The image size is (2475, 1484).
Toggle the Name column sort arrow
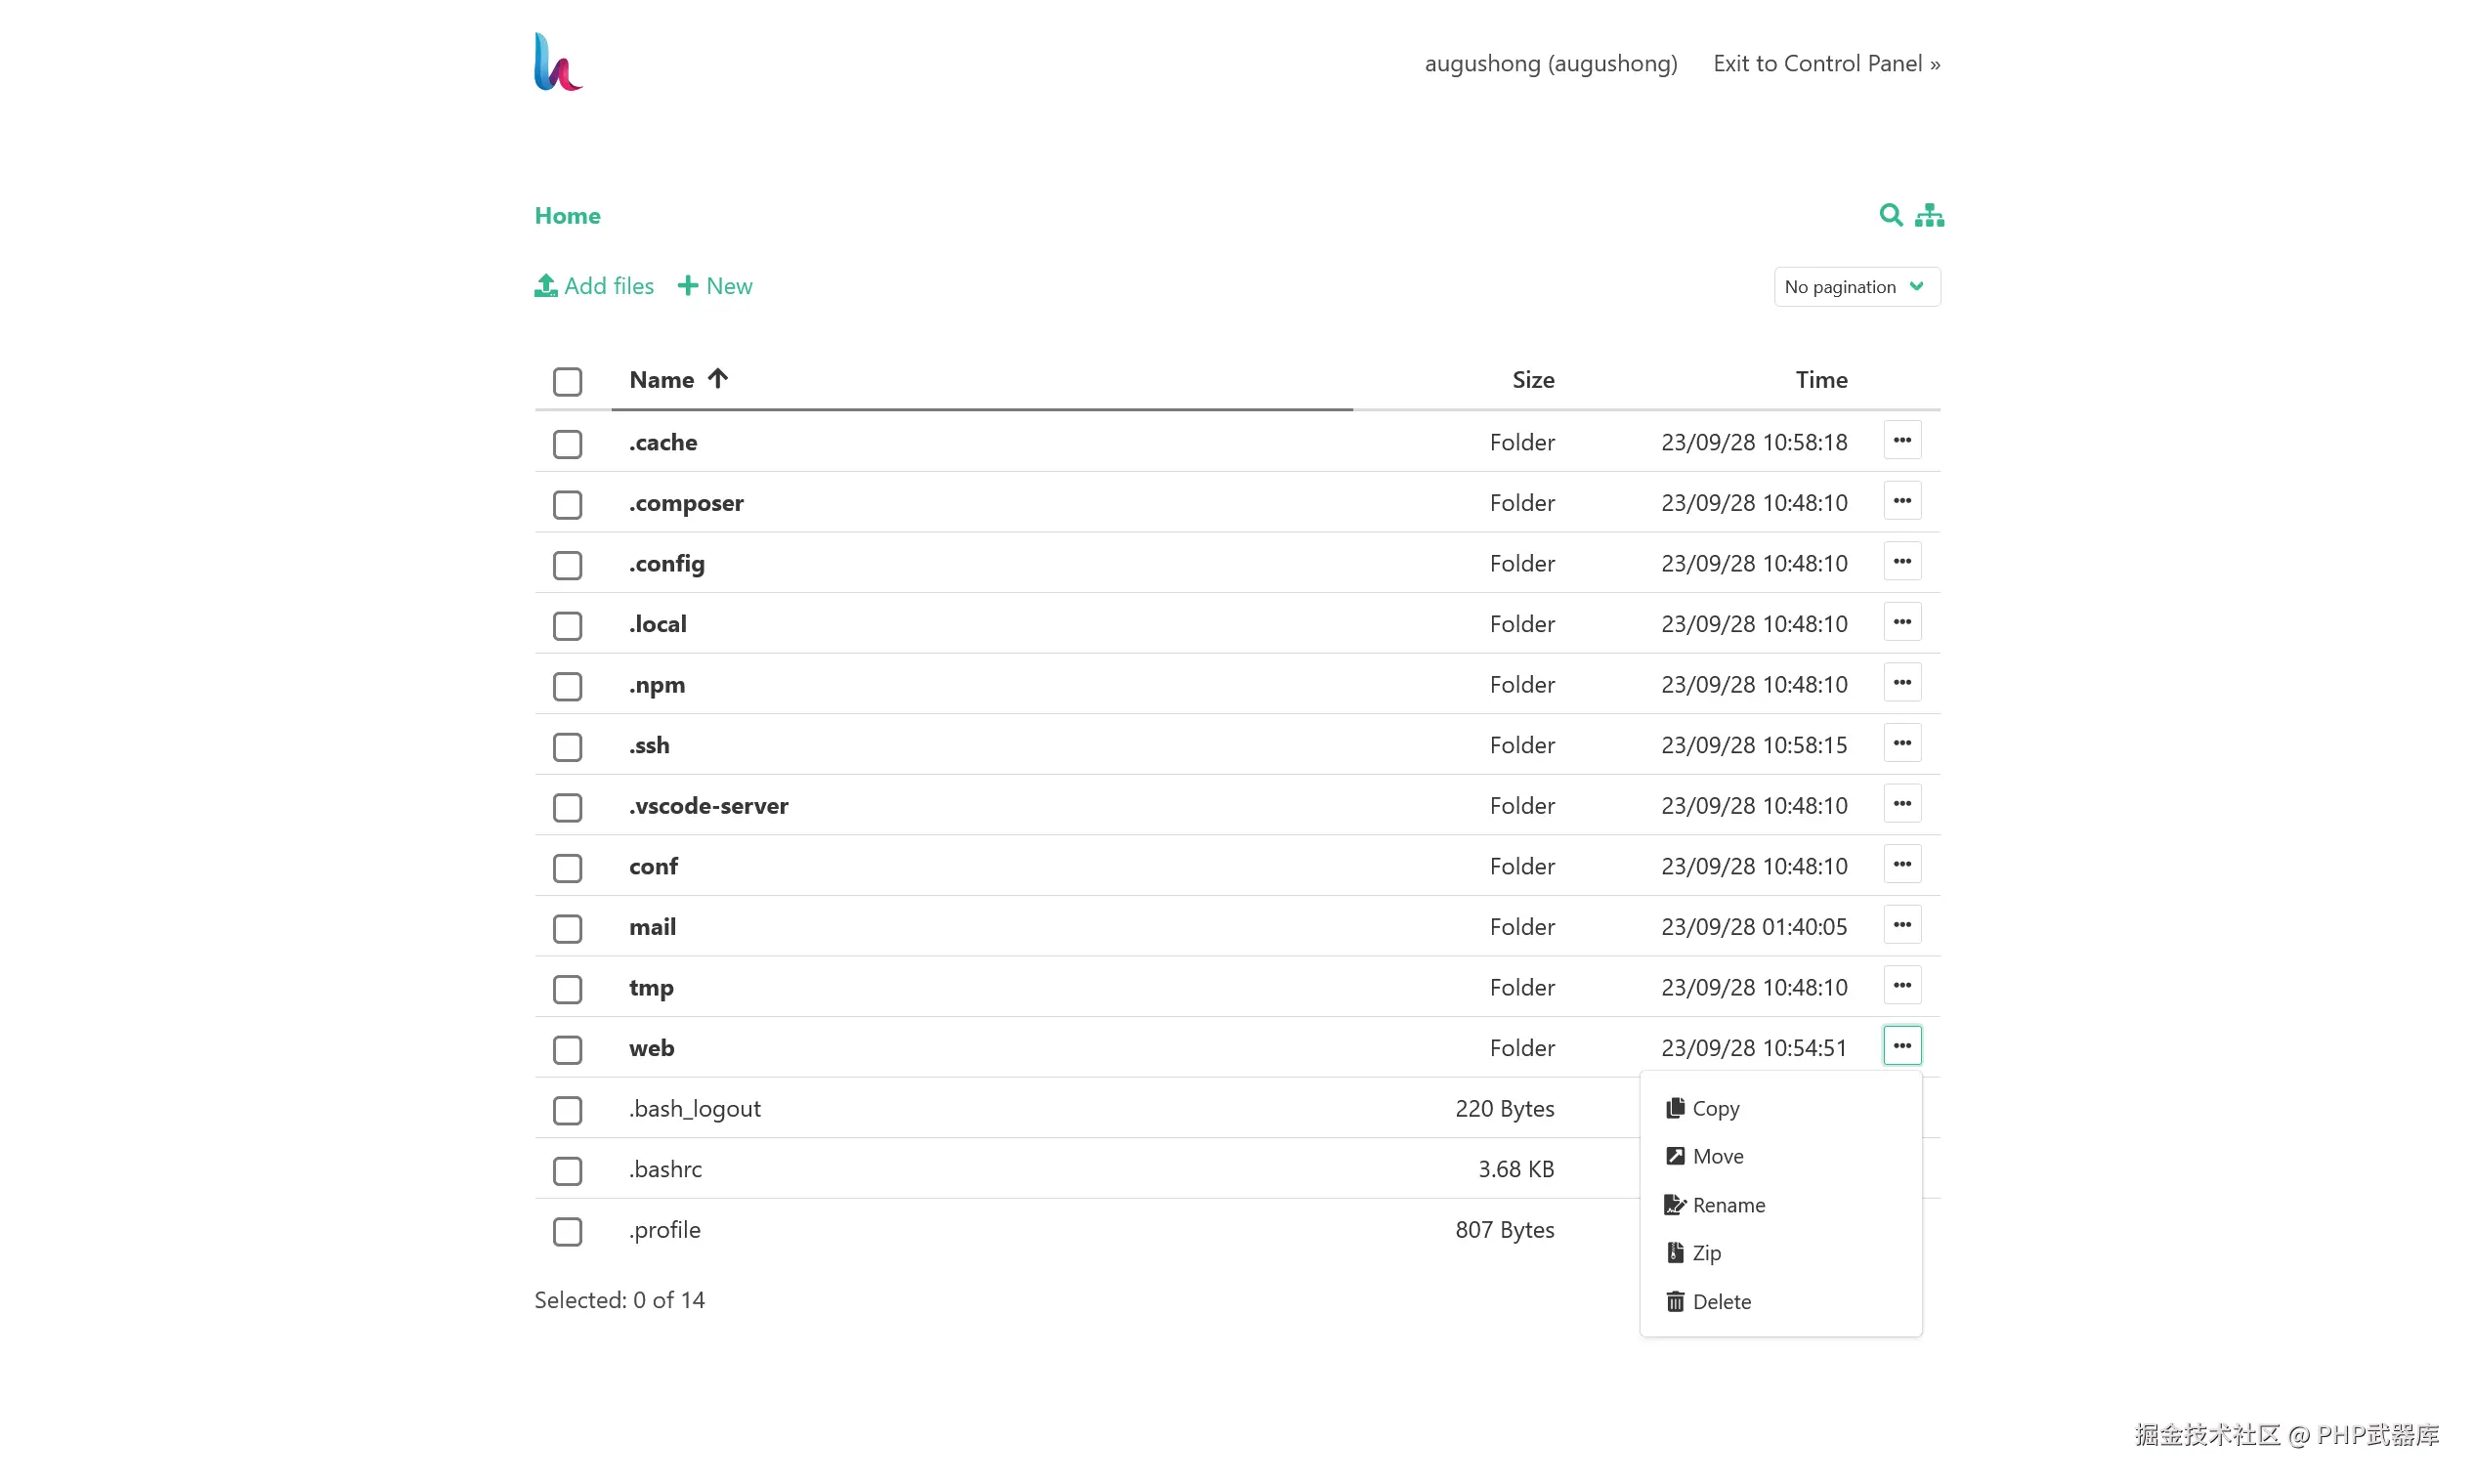tap(717, 379)
